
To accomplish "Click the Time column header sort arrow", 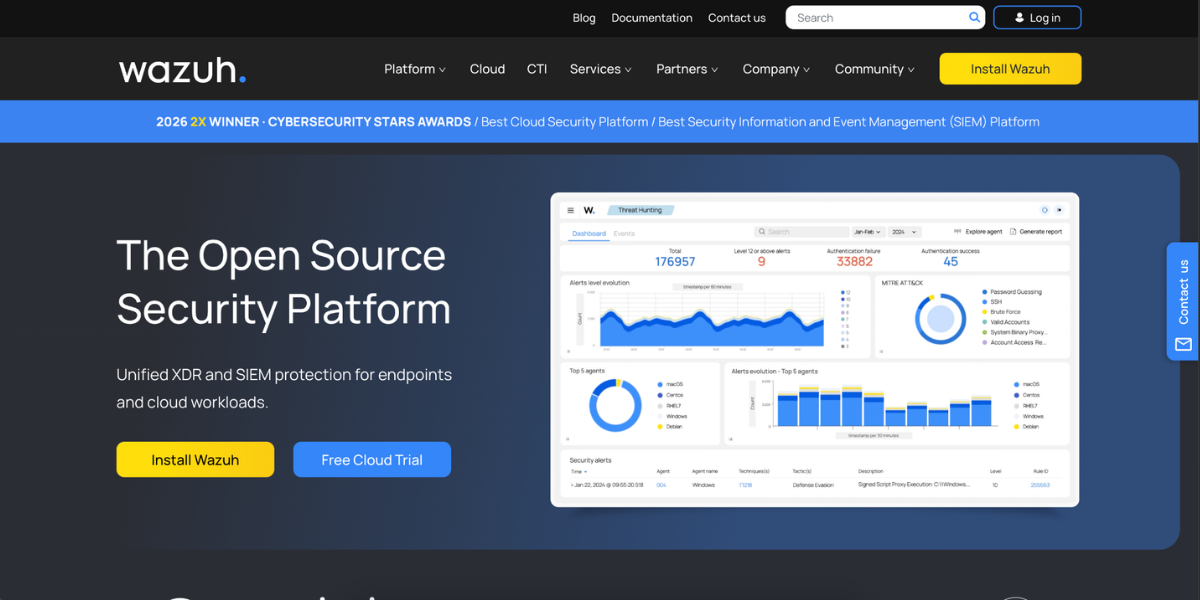I will click(586, 471).
